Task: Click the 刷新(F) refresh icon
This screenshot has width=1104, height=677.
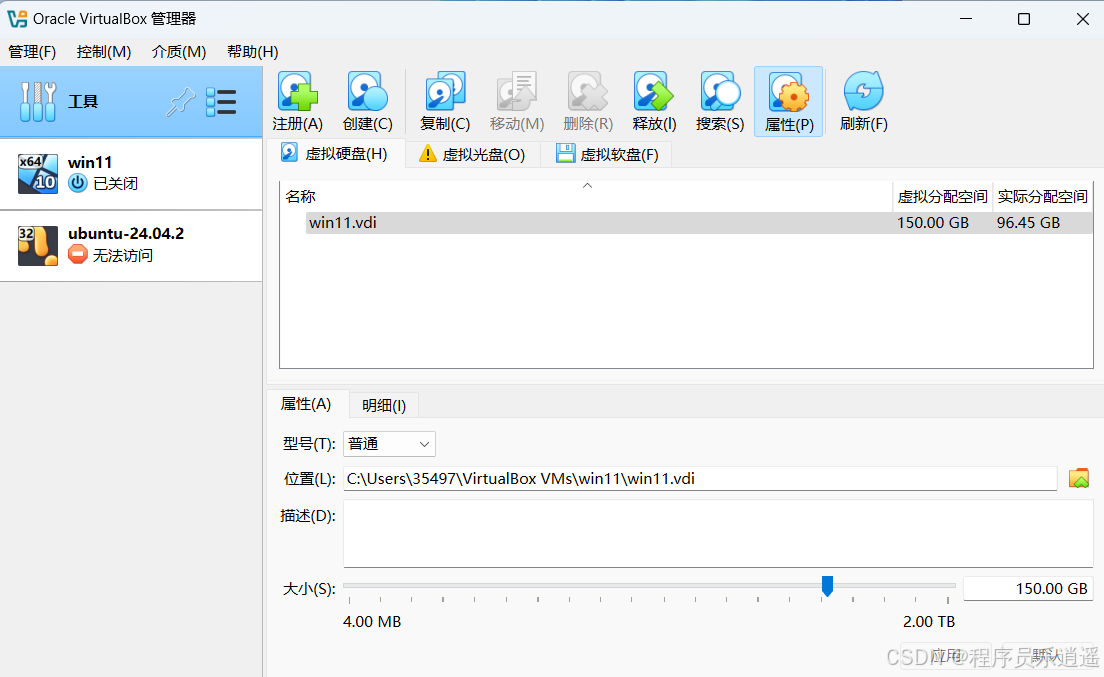Action: point(864,91)
